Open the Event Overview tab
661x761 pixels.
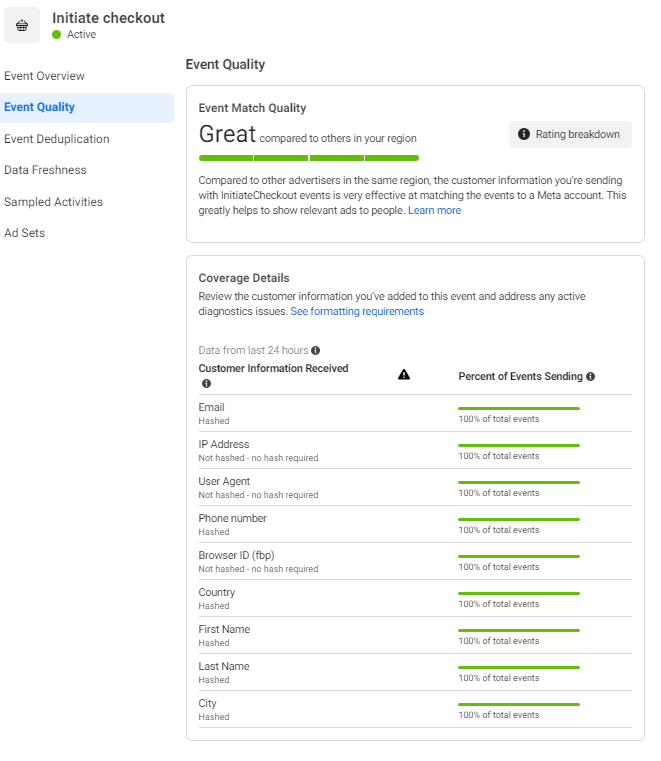(x=45, y=76)
